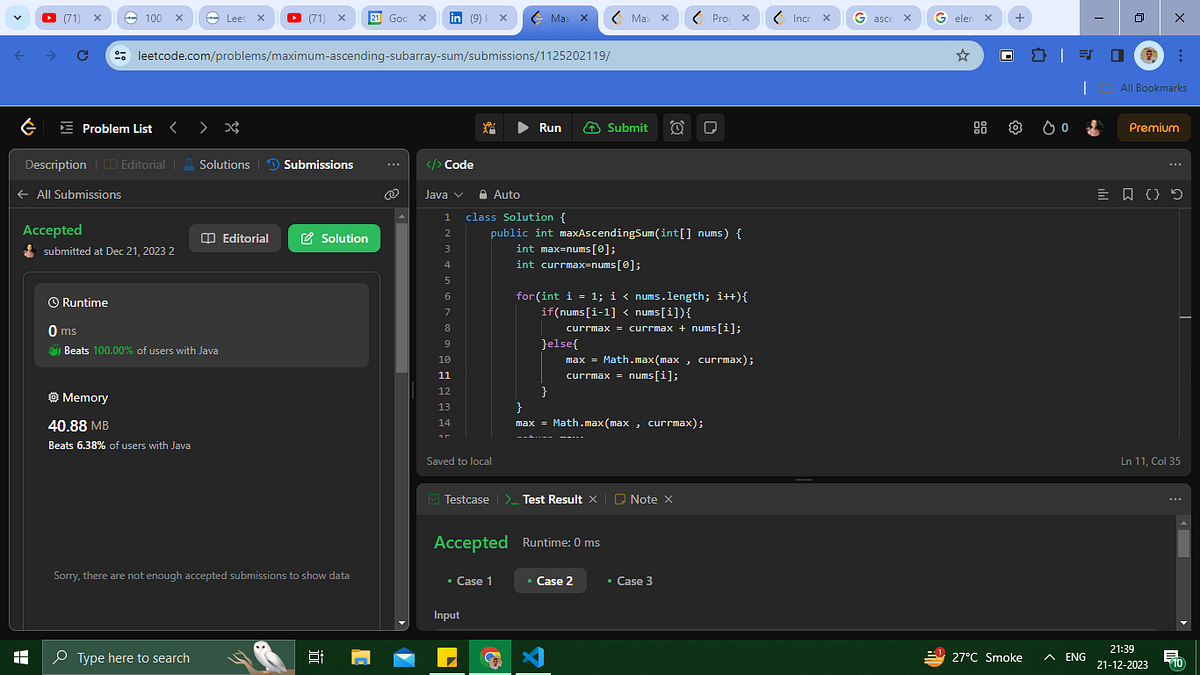Reset code with the revert arrow icon
Image resolution: width=1200 pixels, height=675 pixels.
1176,194
